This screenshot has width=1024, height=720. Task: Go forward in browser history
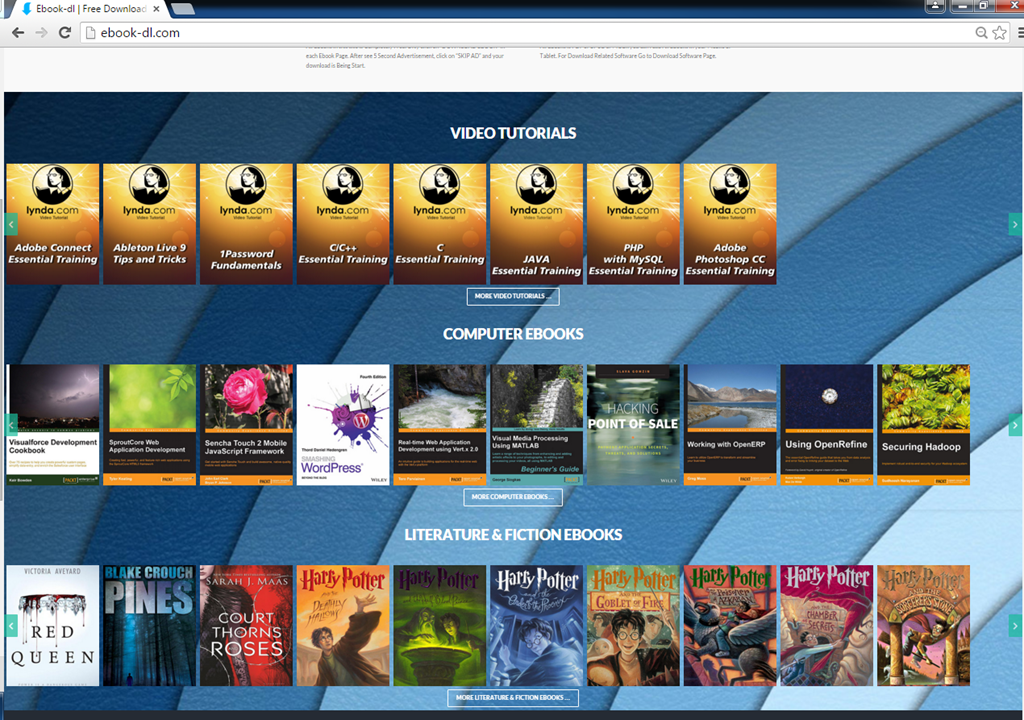(x=41, y=33)
